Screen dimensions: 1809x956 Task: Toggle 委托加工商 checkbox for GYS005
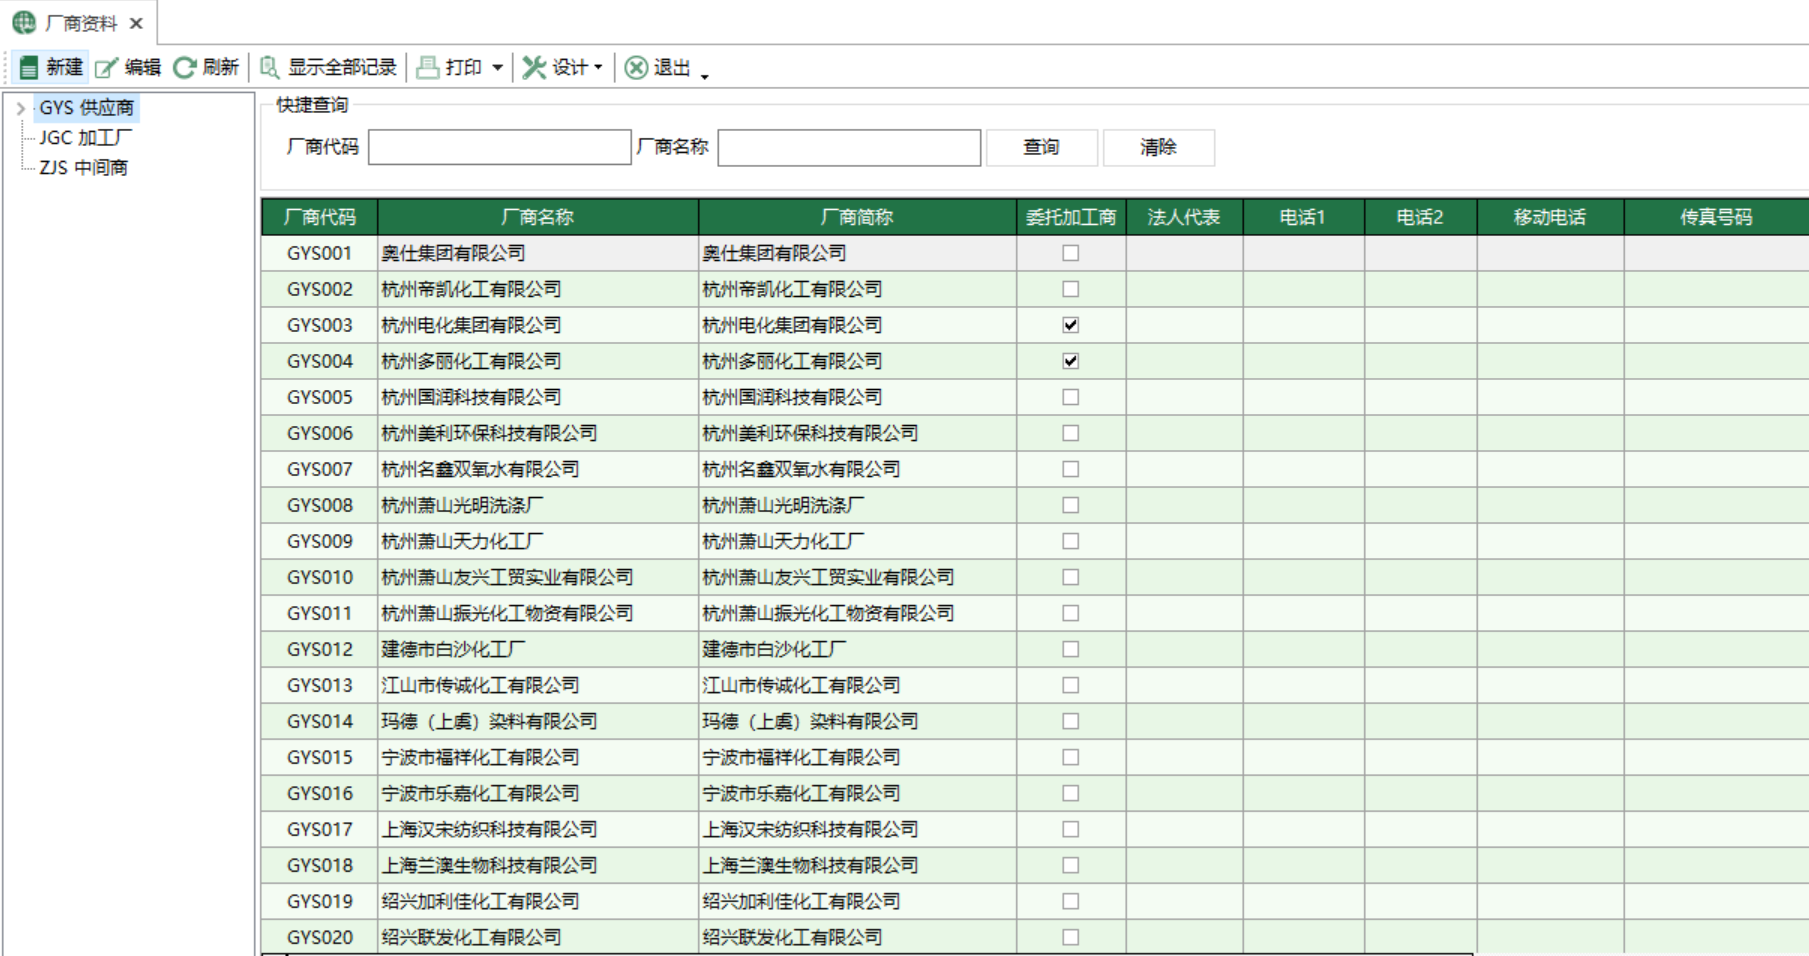point(1071,397)
